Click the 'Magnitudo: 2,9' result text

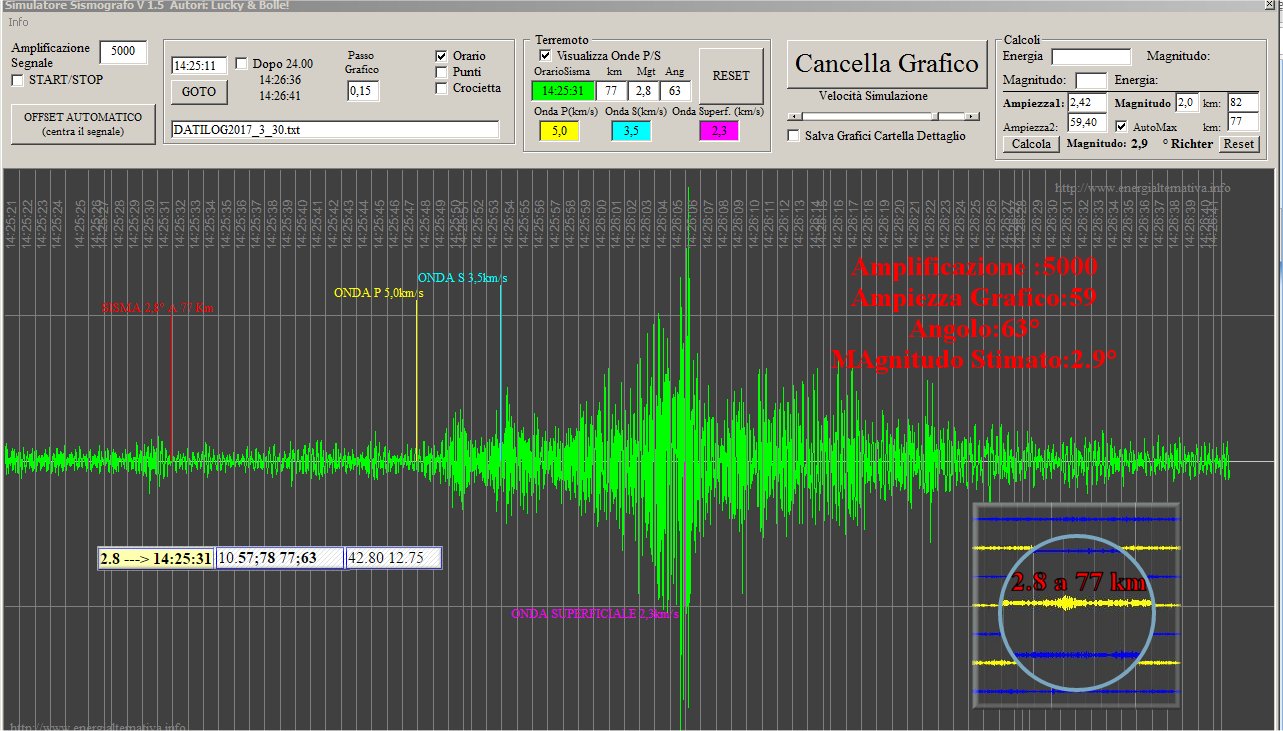point(1107,144)
